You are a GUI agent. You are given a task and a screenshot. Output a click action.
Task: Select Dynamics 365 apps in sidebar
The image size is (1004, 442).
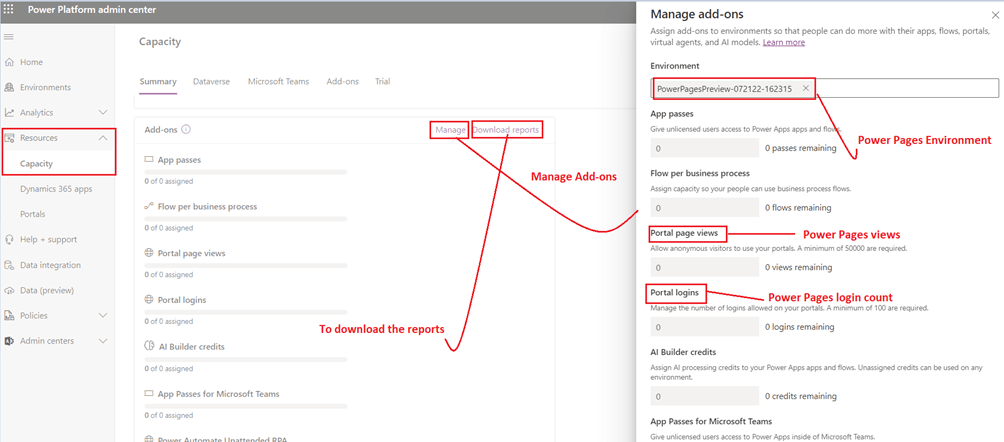[56, 189]
